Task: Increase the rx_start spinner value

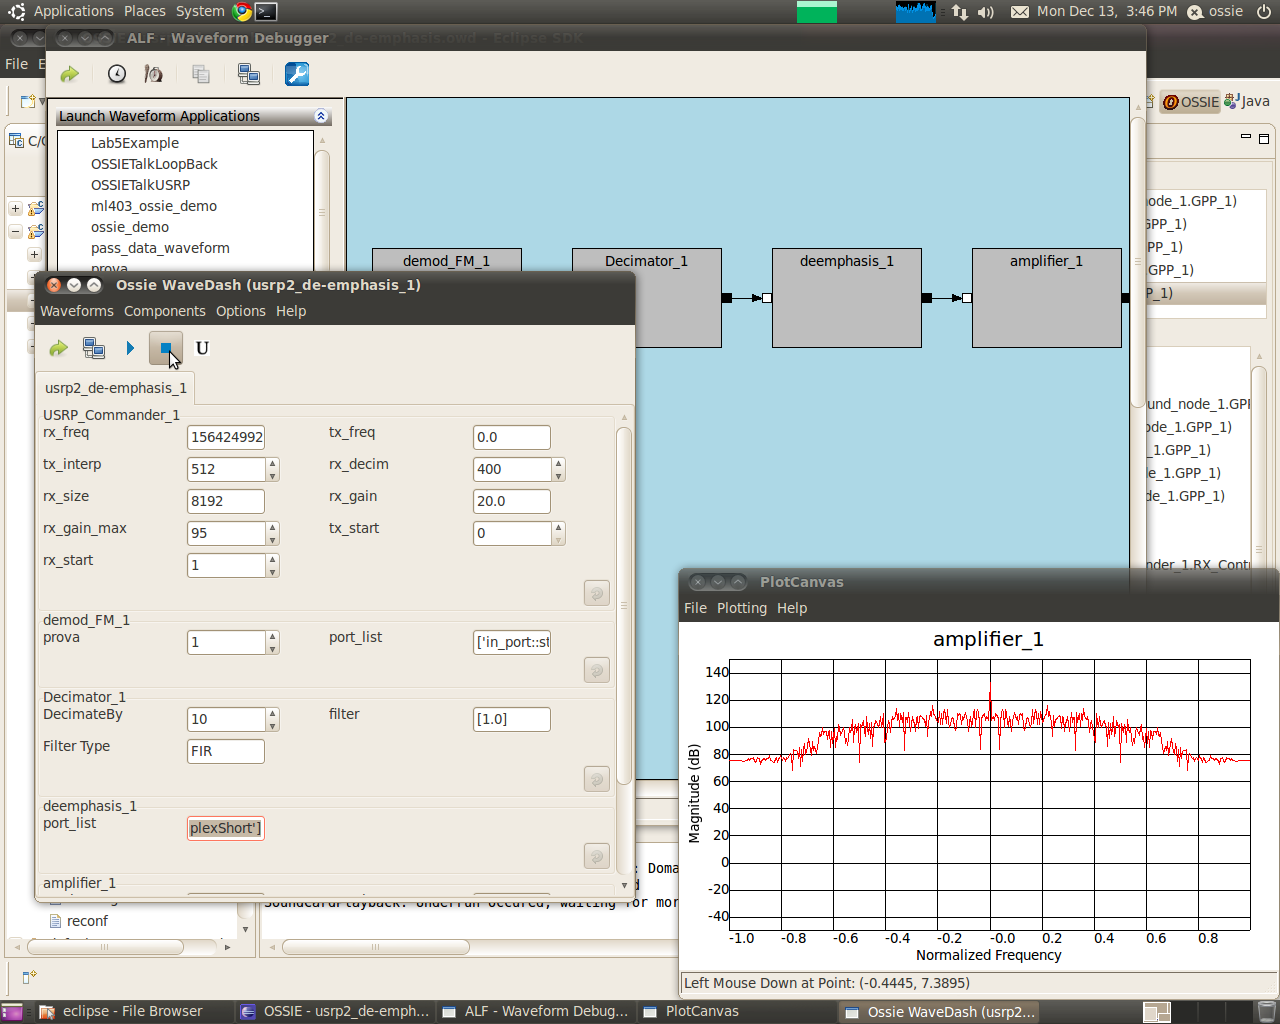Action: point(273,560)
